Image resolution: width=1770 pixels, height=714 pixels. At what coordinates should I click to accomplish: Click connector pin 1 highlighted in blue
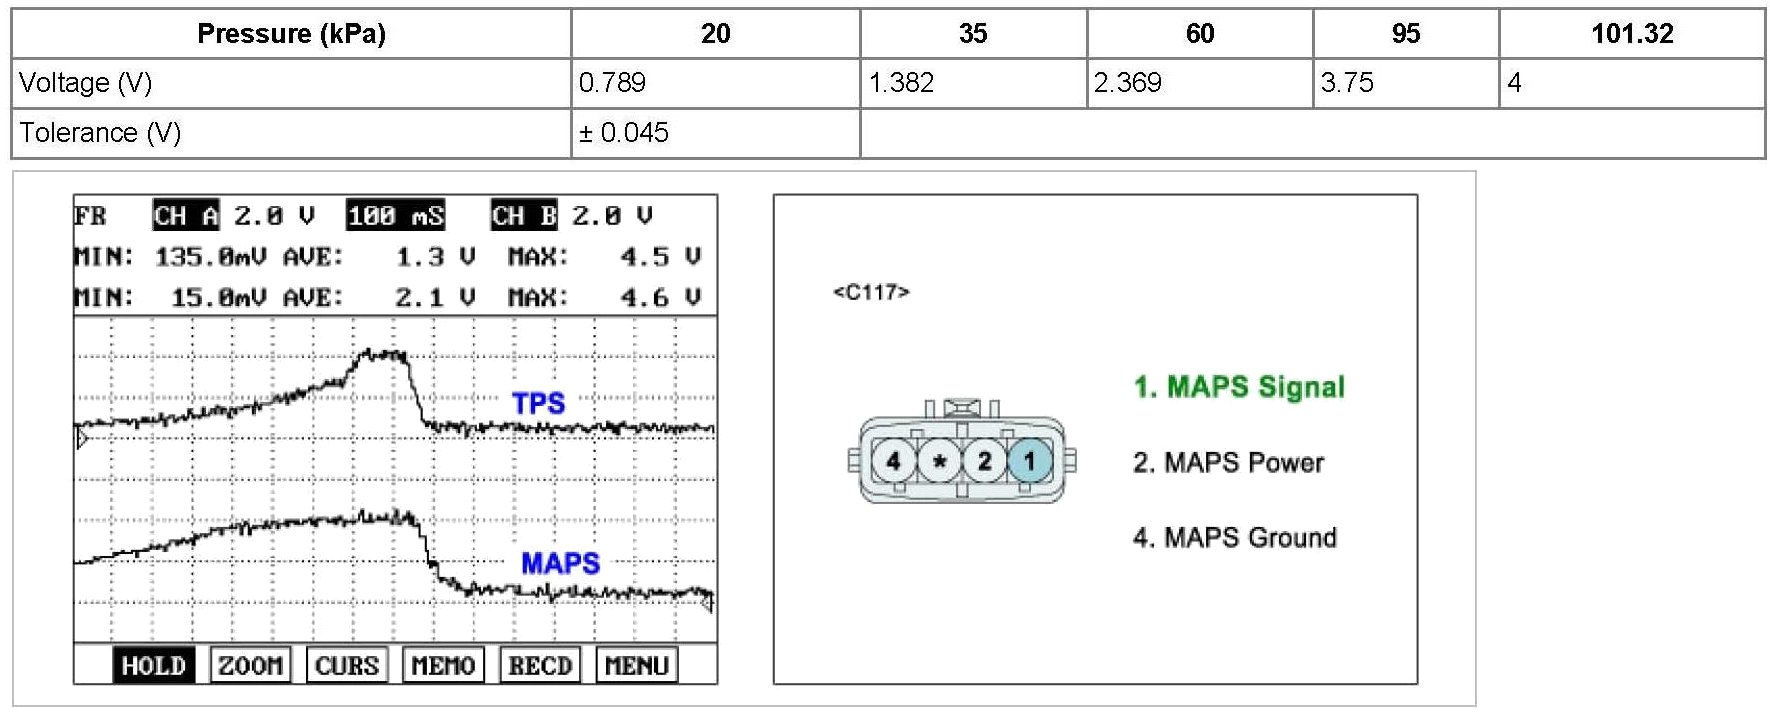click(1029, 461)
